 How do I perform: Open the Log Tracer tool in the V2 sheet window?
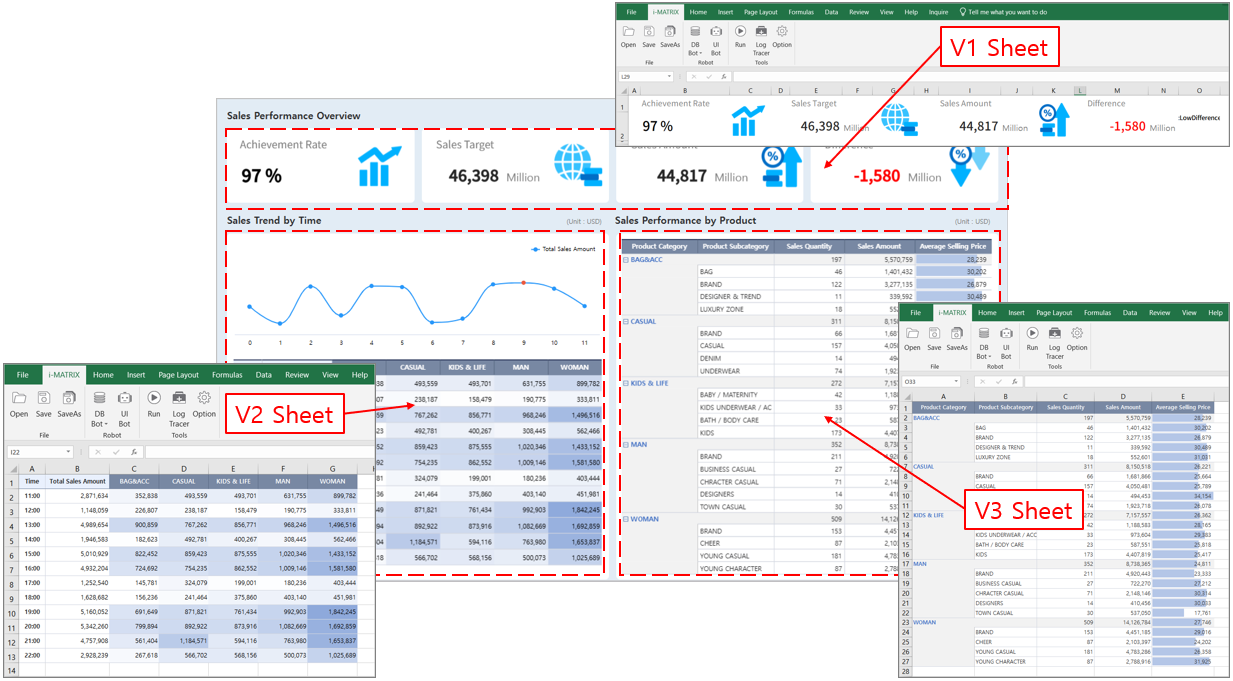click(179, 398)
